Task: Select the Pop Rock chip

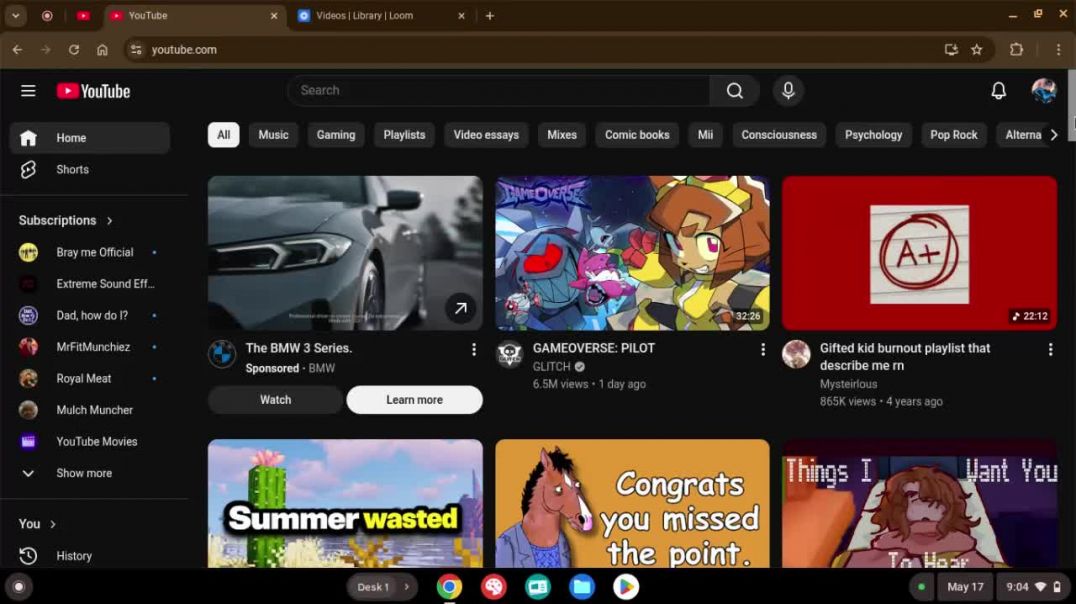Action: click(x=953, y=135)
